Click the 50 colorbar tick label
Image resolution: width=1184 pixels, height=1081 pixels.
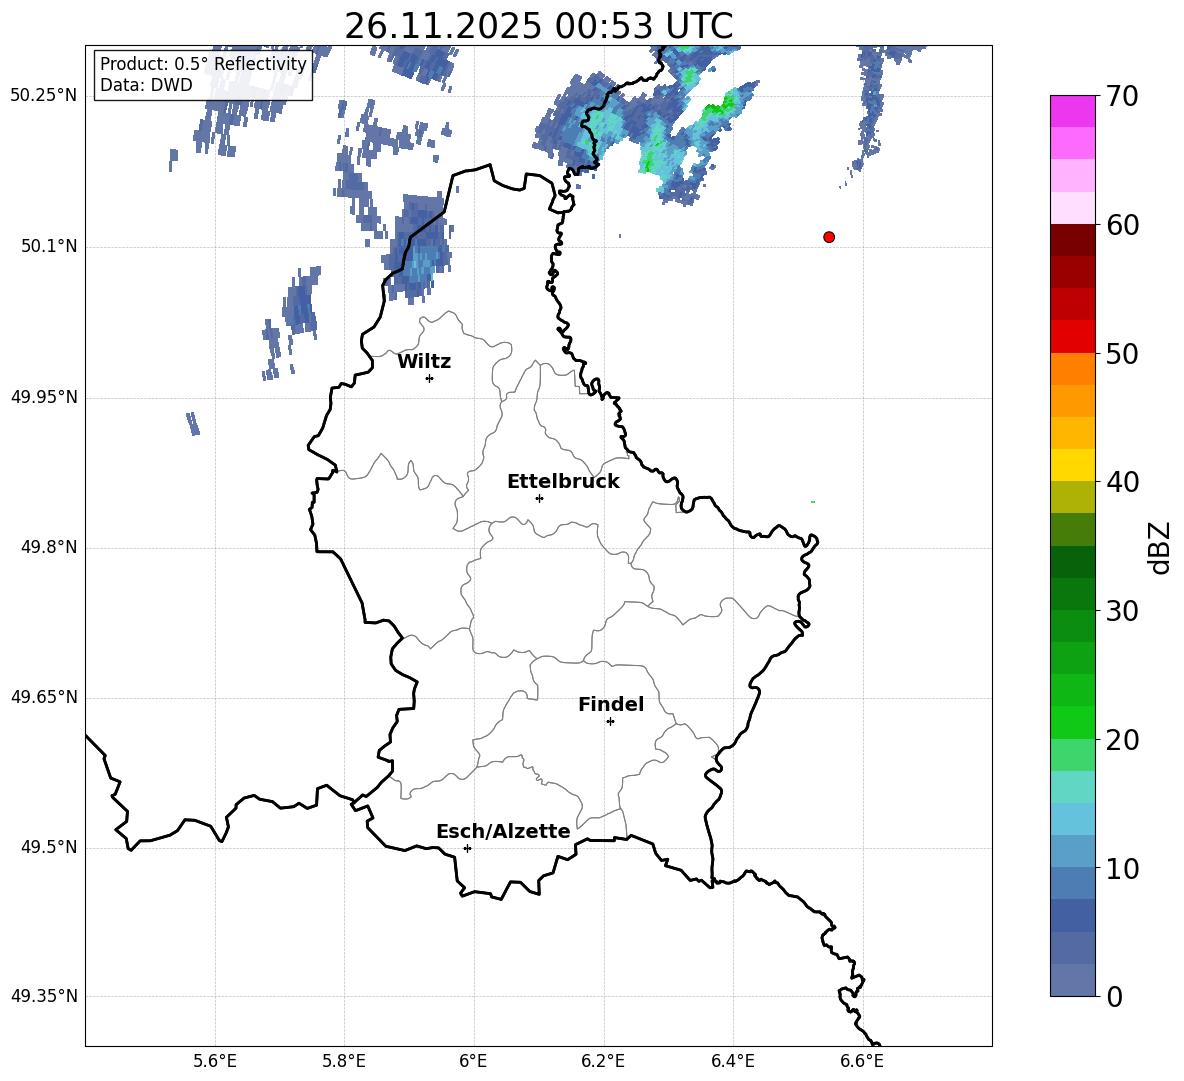[x=1122, y=353]
